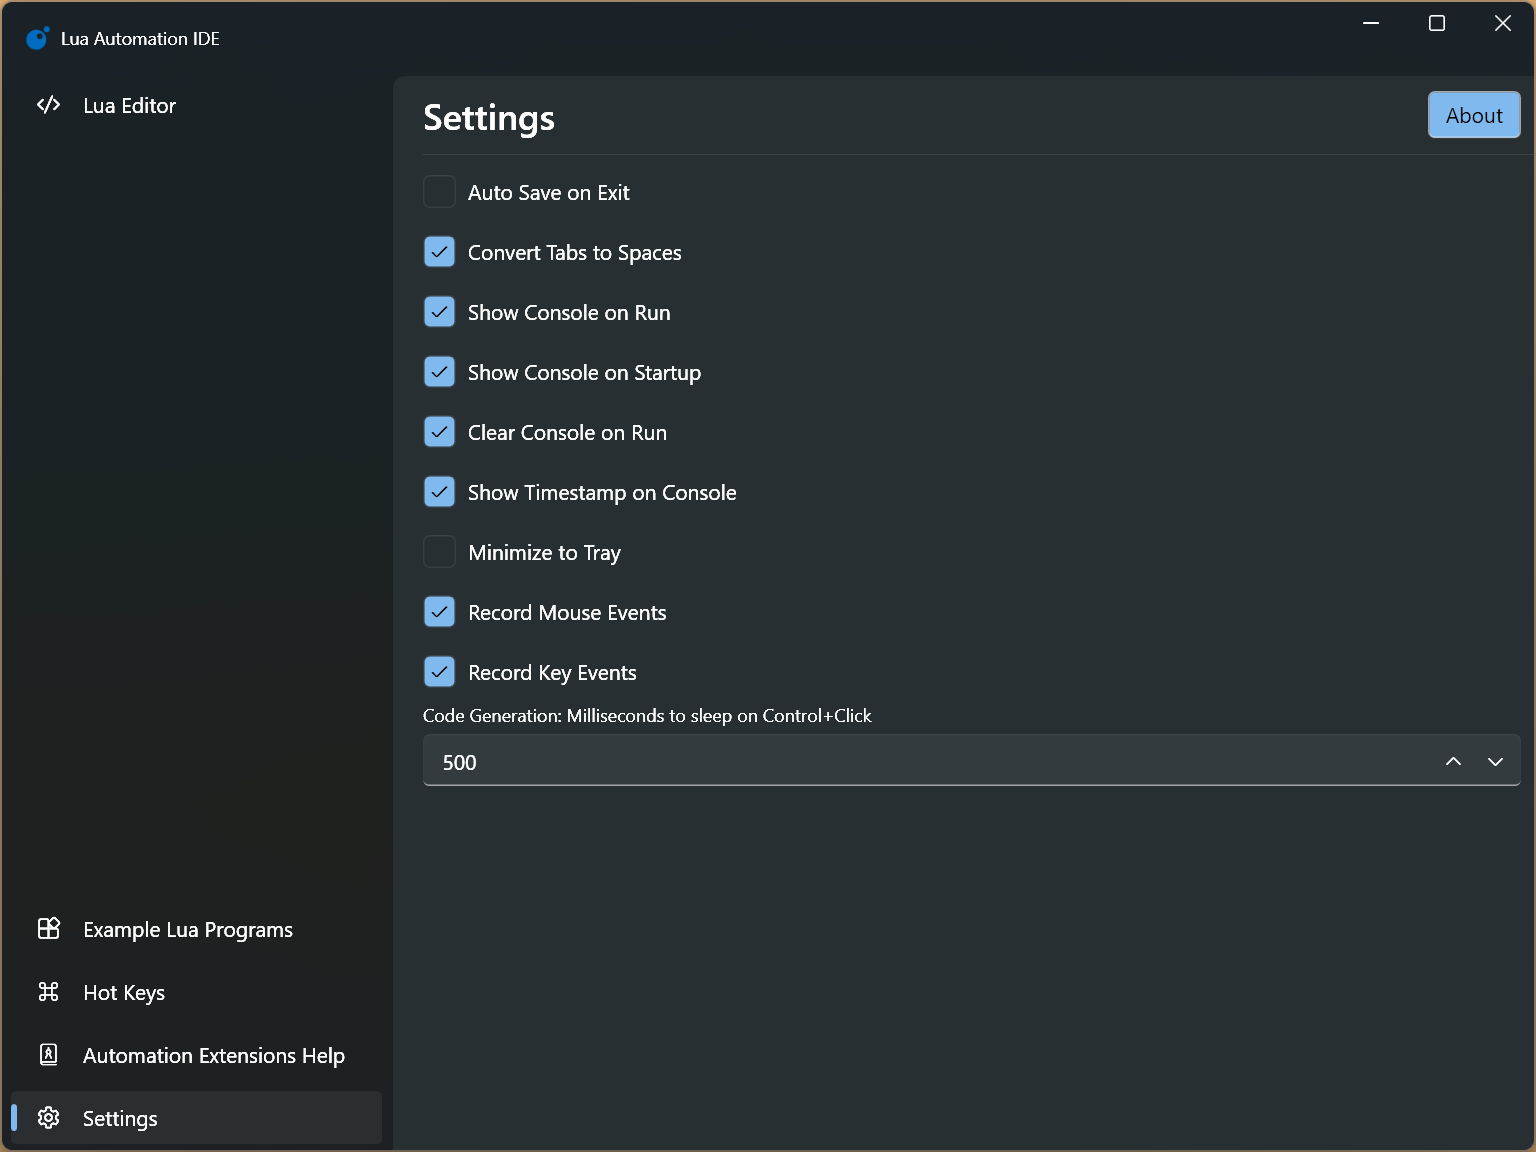Screen dimensions: 1536x1152
Task: Click the Hot Keys command symbol icon
Action: pos(48,992)
